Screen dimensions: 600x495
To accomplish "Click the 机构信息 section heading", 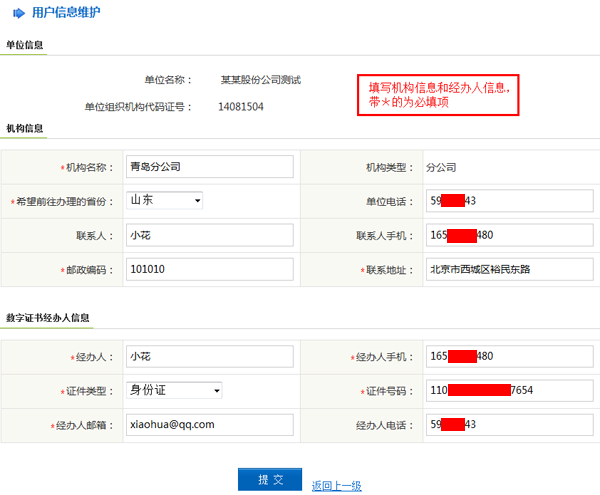I will click(24, 129).
